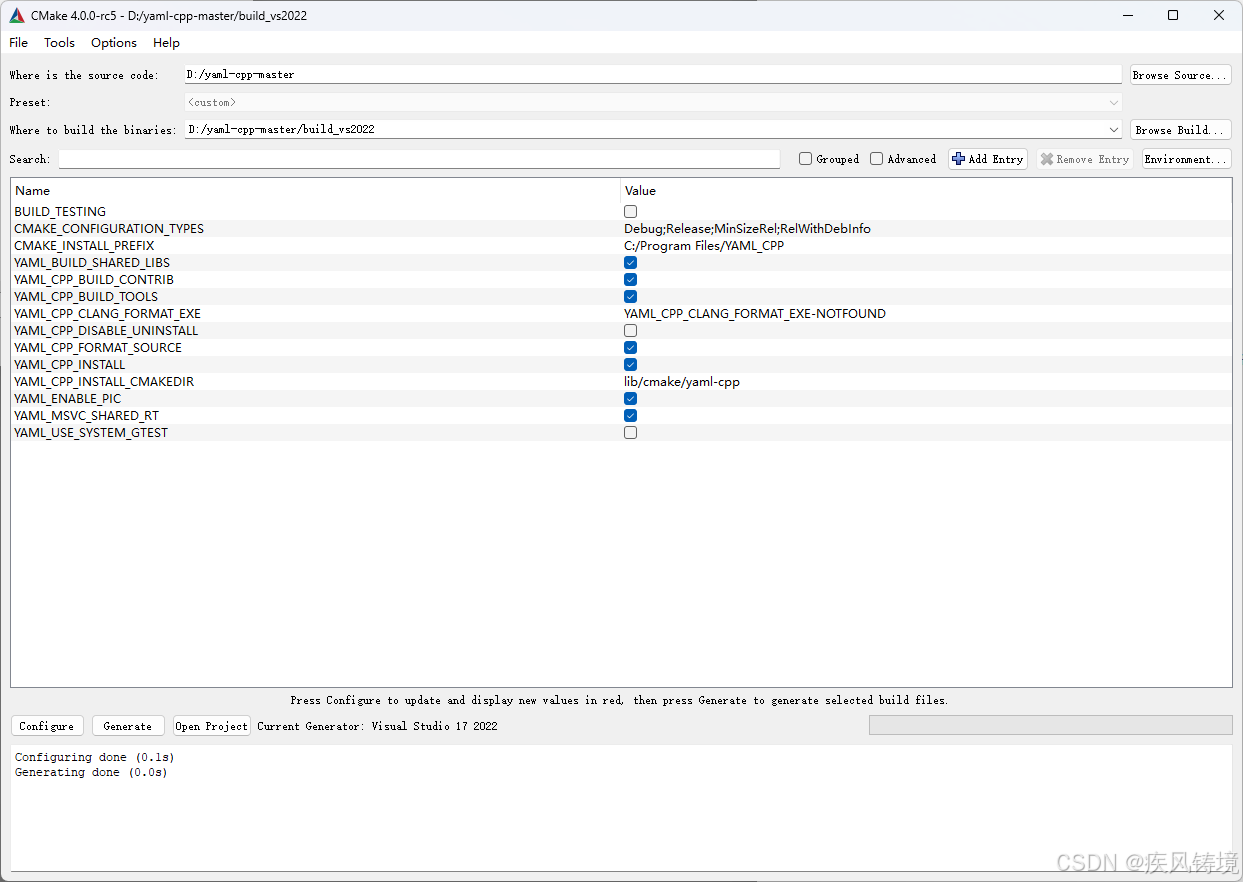
Task: Open the Preset dropdown
Action: coord(653,102)
